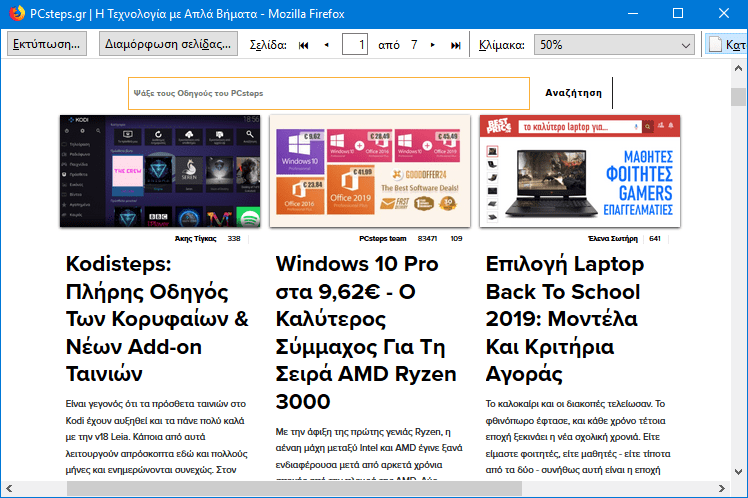Select portrait orientation button
The width and height of the screenshot is (748, 498).
pos(726,44)
